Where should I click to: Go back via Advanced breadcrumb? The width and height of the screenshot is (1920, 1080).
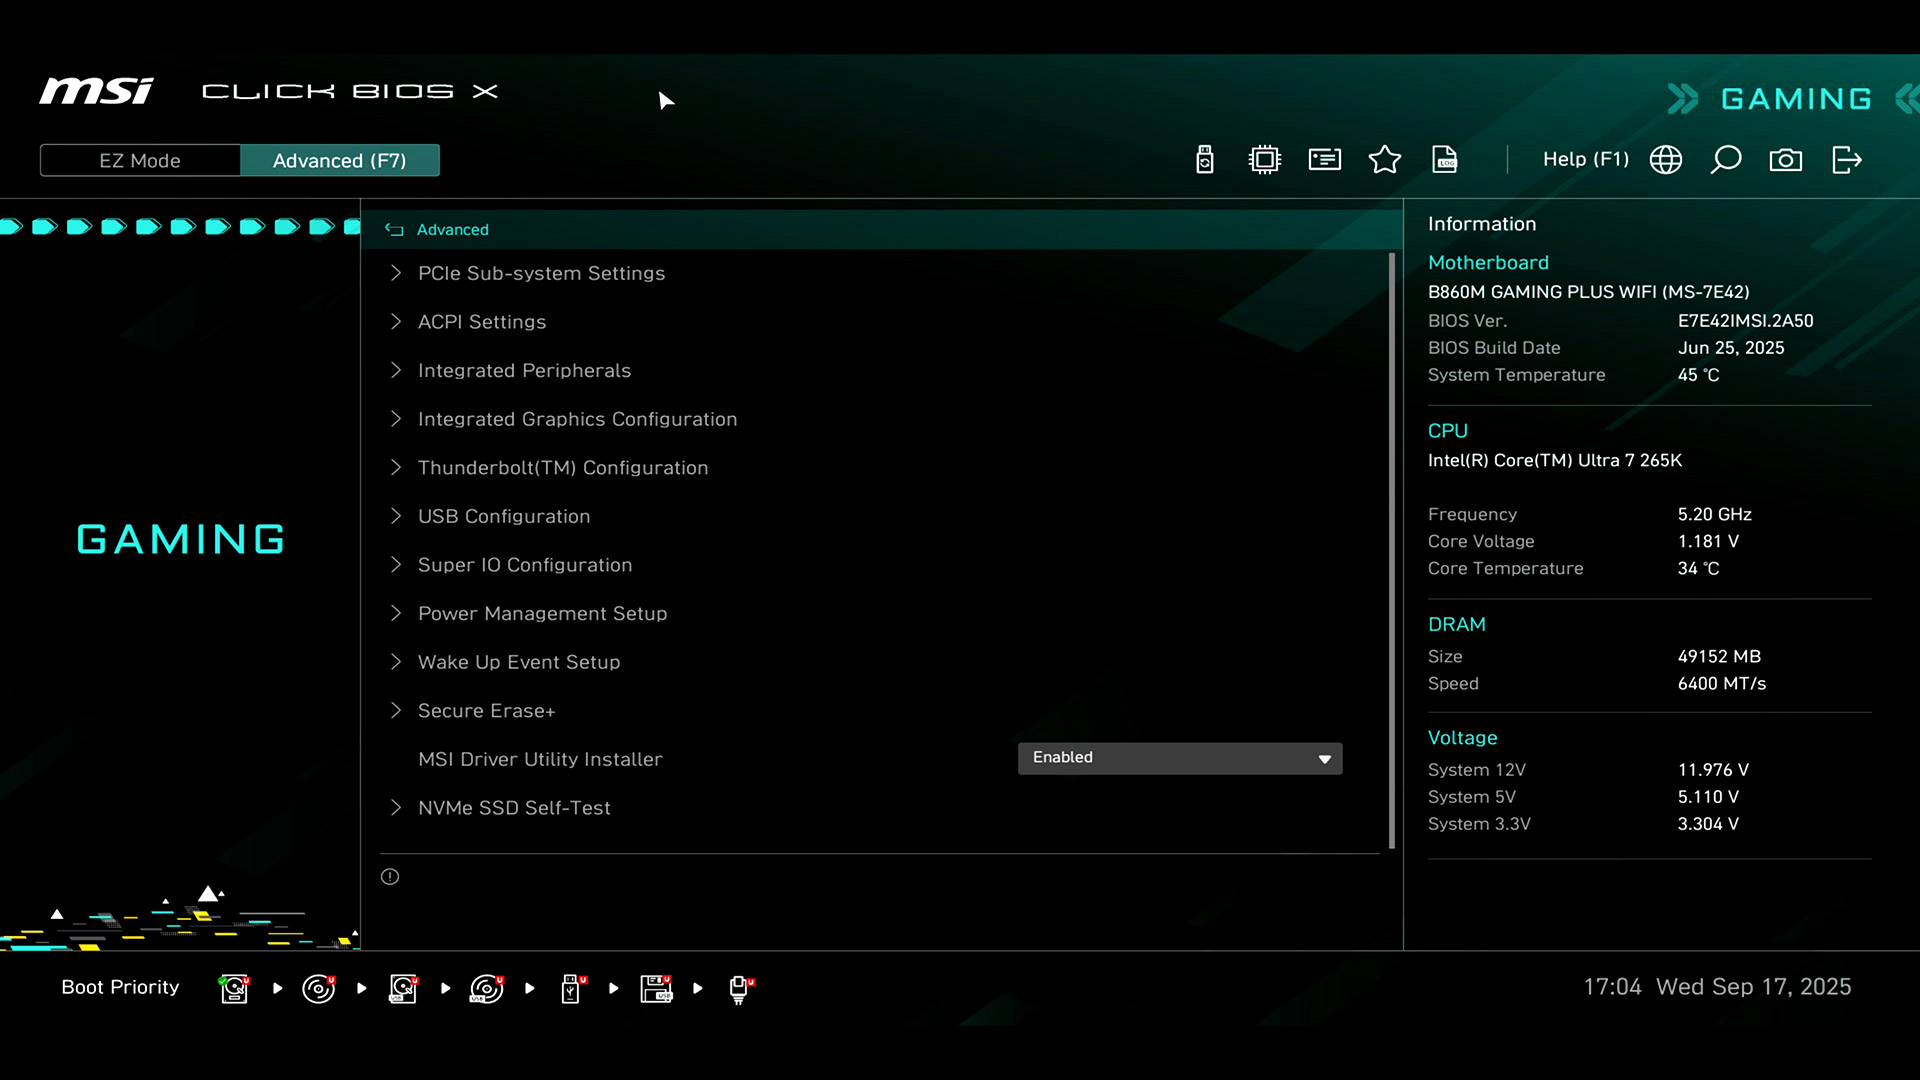click(452, 230)
